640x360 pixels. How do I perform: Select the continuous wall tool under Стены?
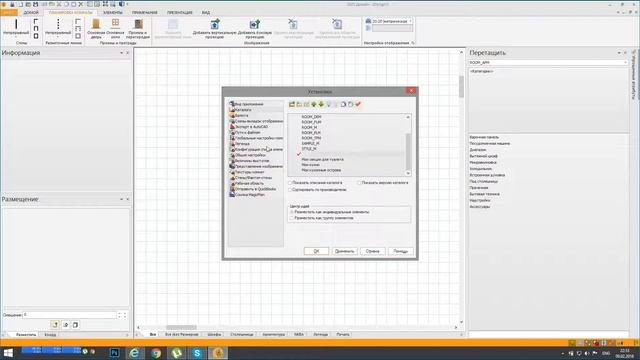16,27
